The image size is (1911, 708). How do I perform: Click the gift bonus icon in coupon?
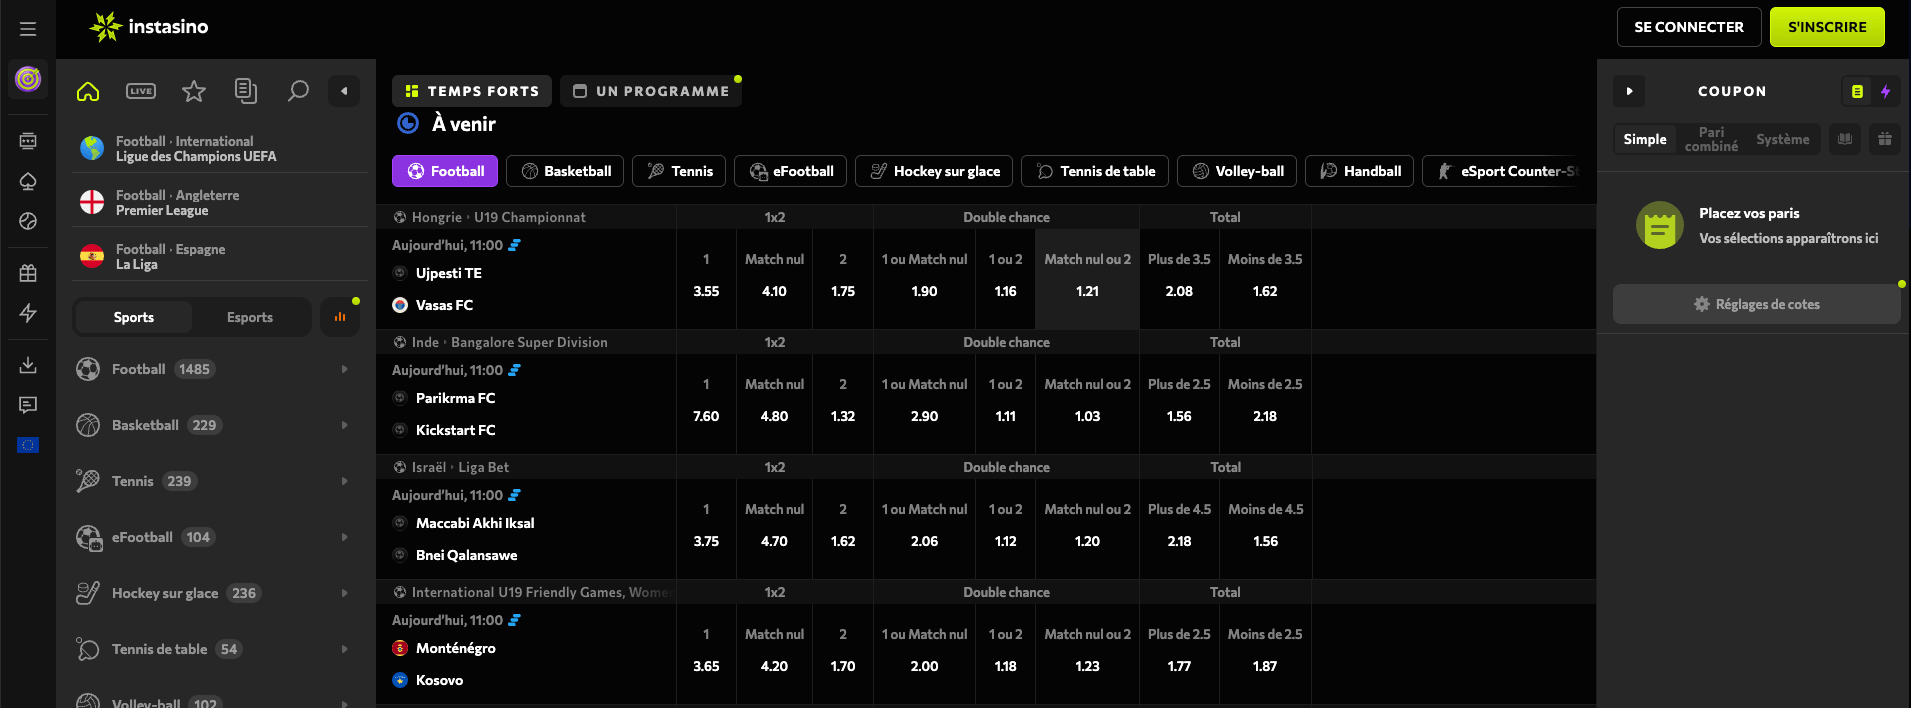click(1885, 139)
